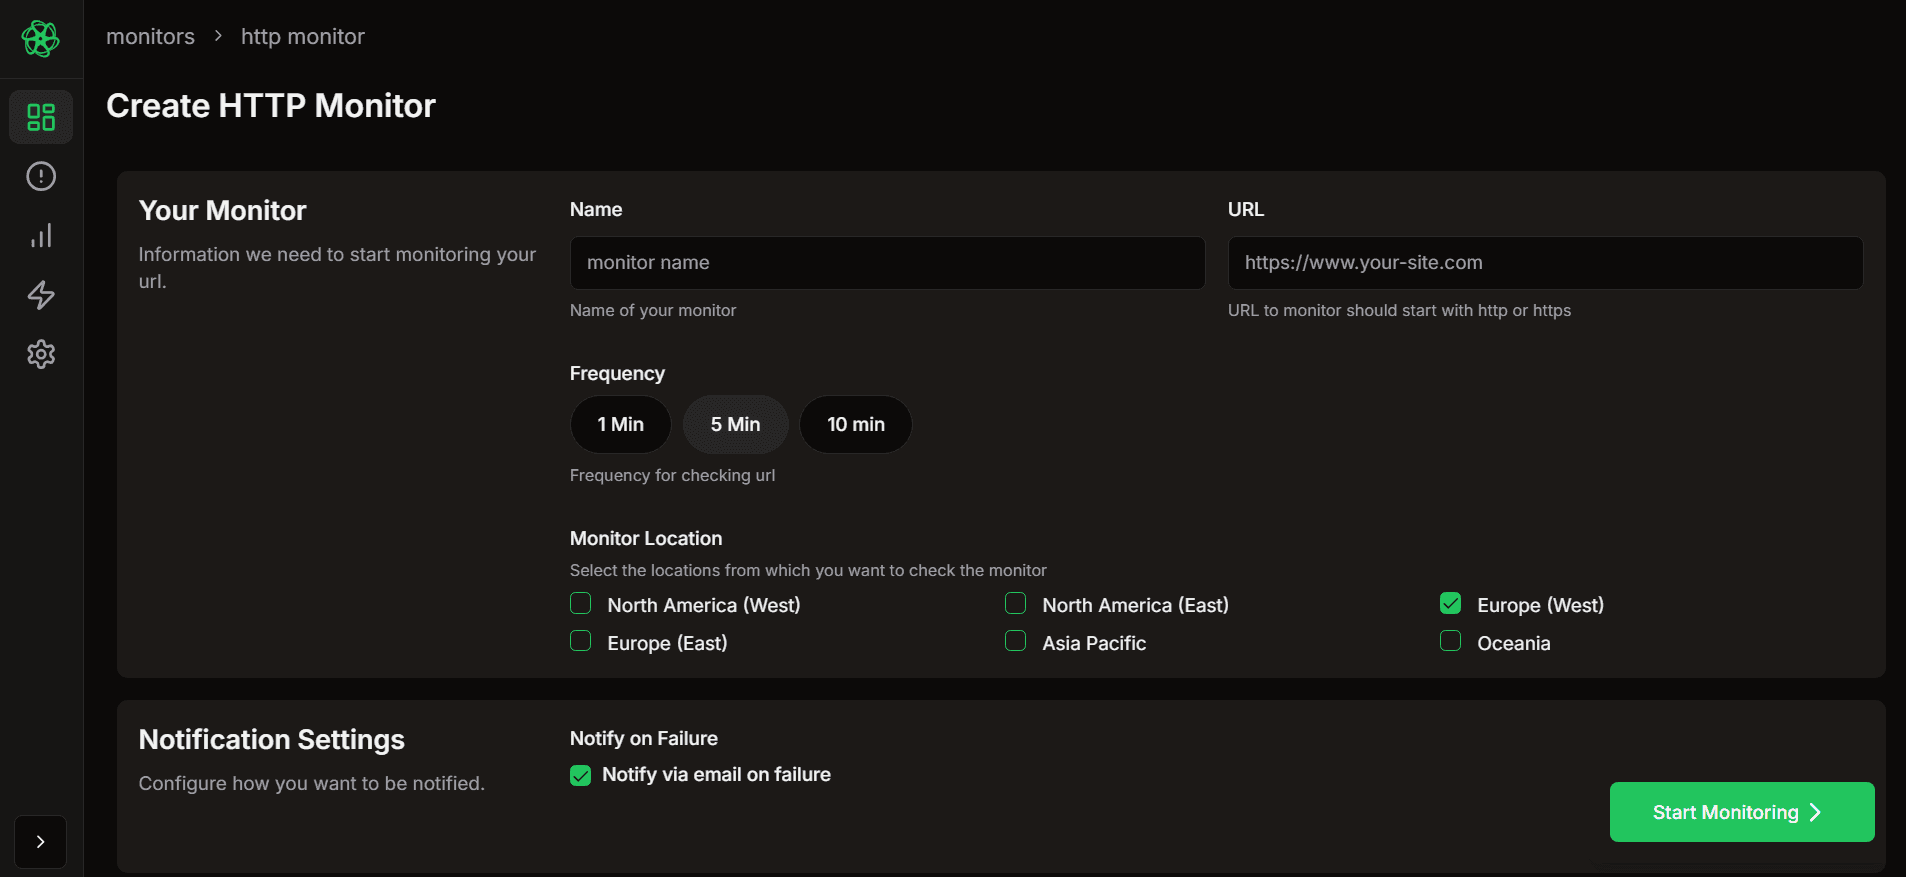Expand the sidebar with the arrow button
Viewport: 1906px width, 877px height.
(x=40, y=842)
